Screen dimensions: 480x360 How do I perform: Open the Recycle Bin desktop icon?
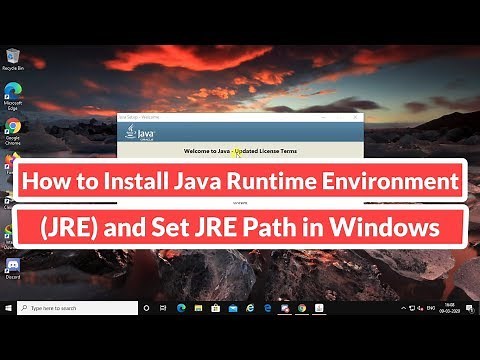pos(13,59)
